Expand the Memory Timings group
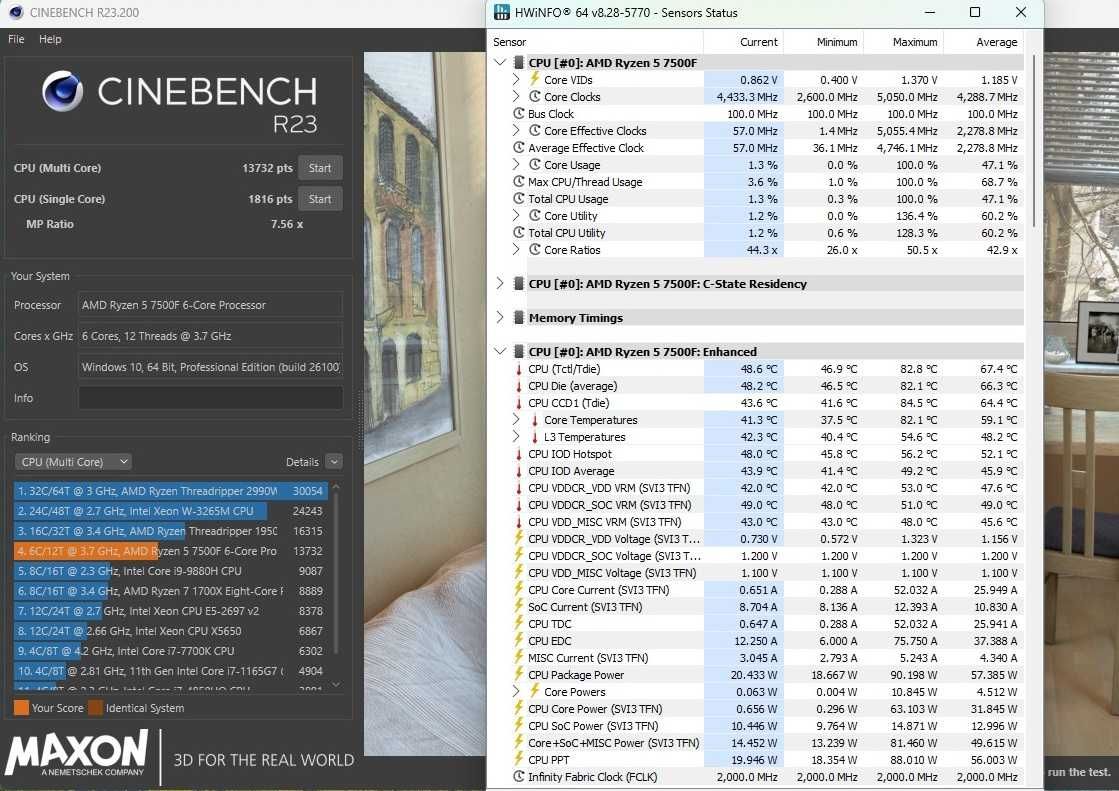This screenshot has width=1119, height=791. click(500, 318)
